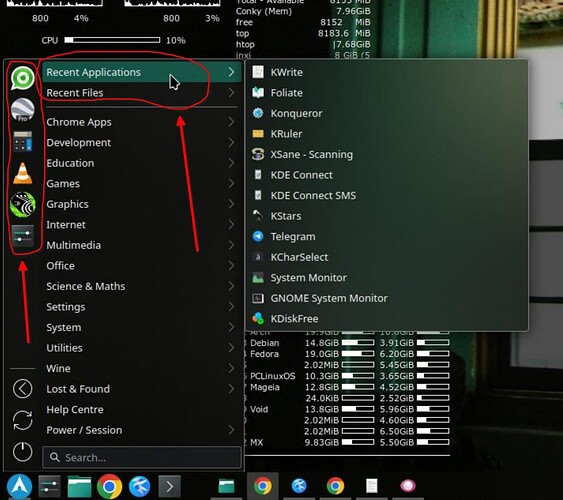563x500 pixels.
Task: Launch KCharSelect
Action: [386, 257]
